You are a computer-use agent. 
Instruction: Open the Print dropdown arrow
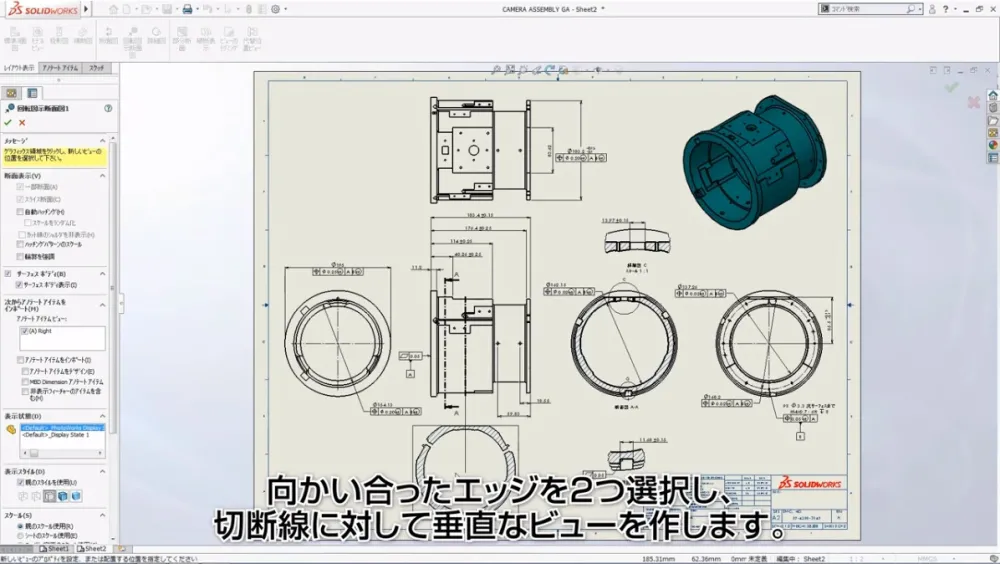(197, 9)
